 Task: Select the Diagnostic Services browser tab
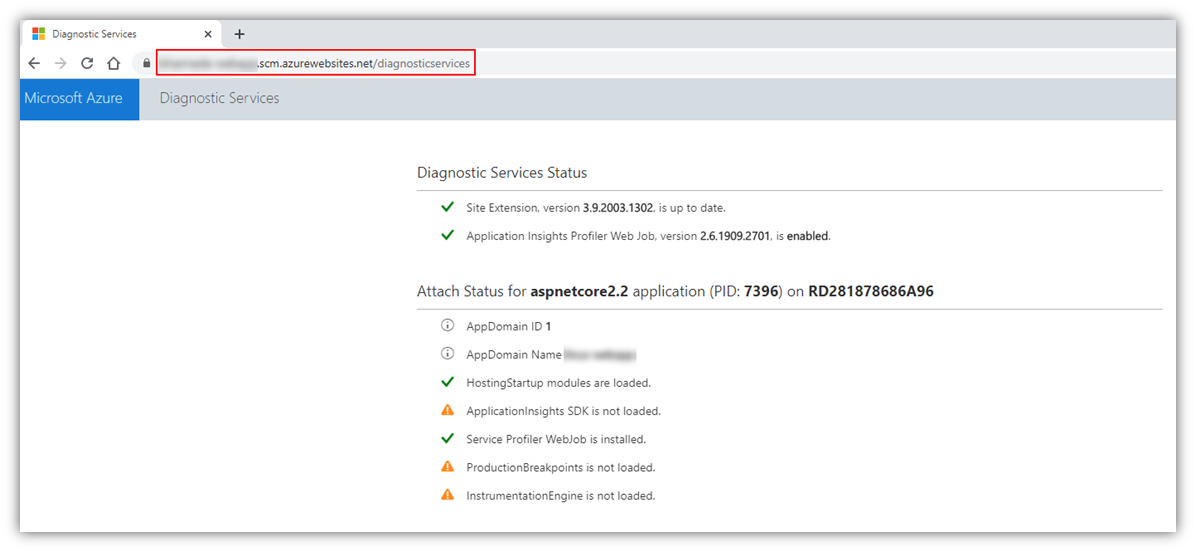[x=123, y=34]
